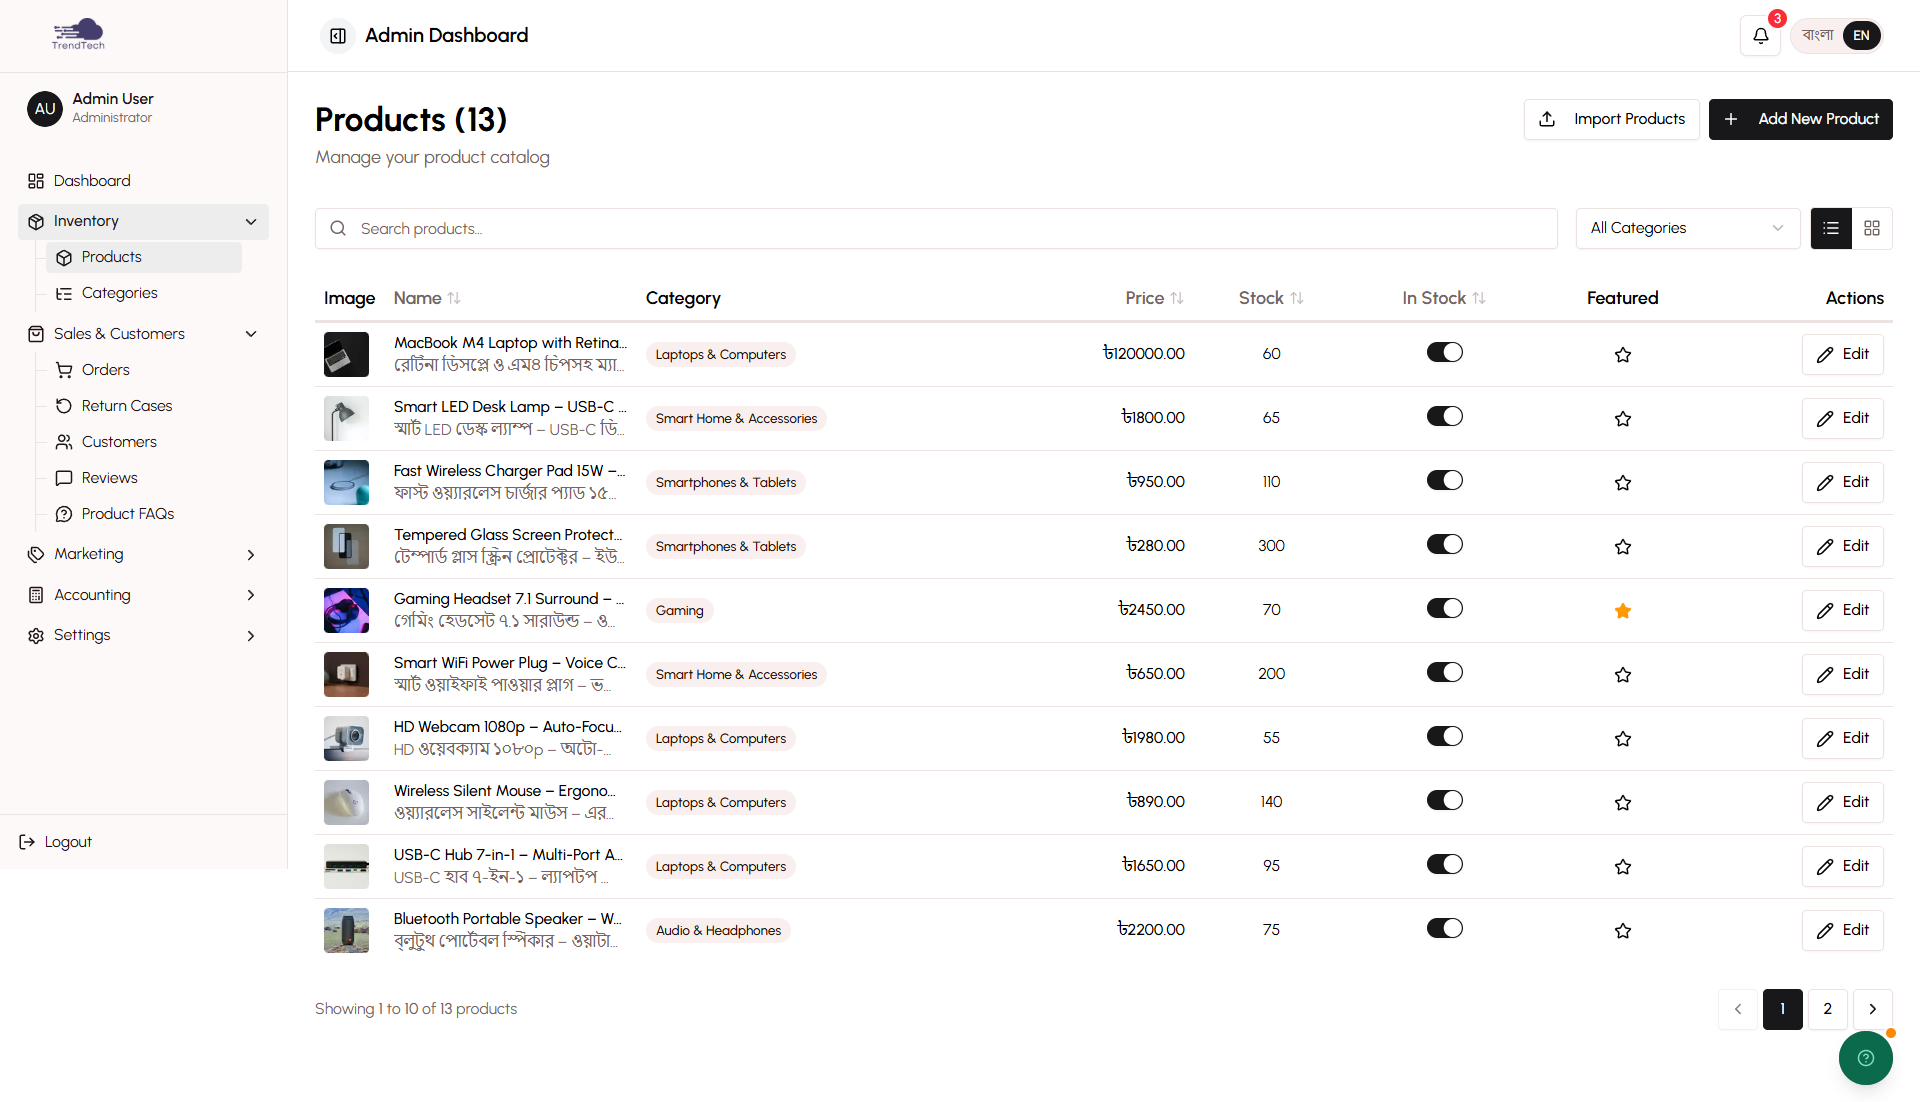
Task: Collapse sidebar using panel toggle icon
Action: coord(338,36)
